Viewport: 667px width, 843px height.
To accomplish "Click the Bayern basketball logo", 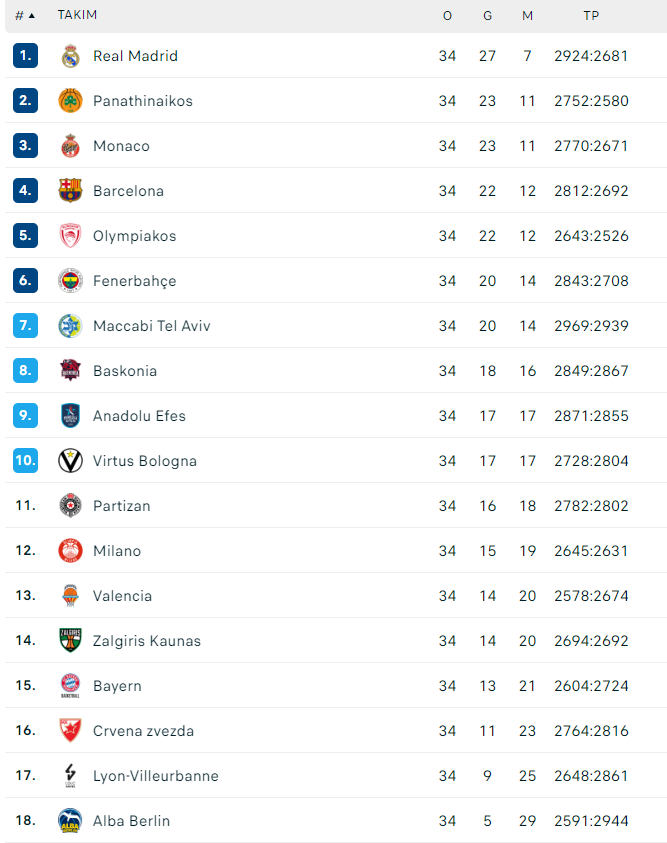I will (x=70, y=685).
